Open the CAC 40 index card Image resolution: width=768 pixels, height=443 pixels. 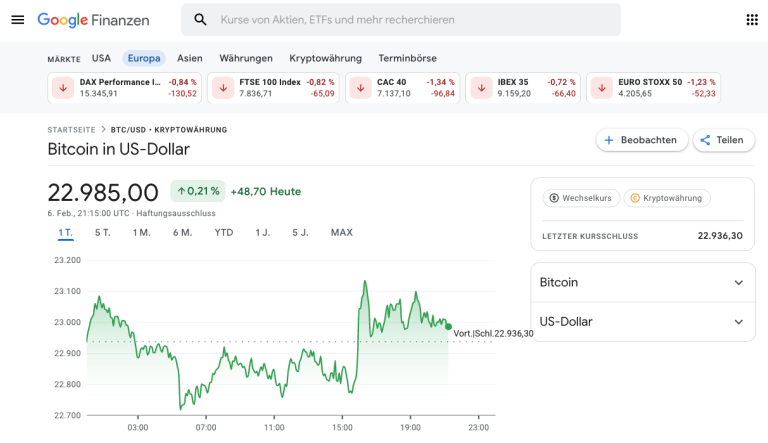coord(403,88)
